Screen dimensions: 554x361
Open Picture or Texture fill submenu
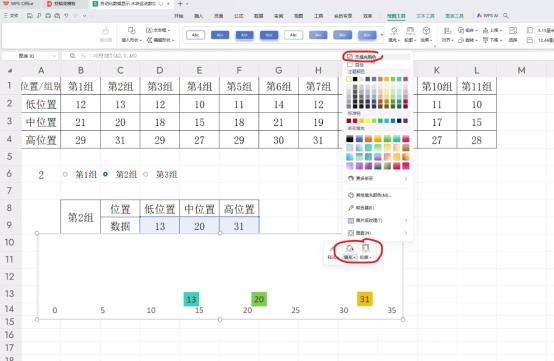[x=377, y=220]
